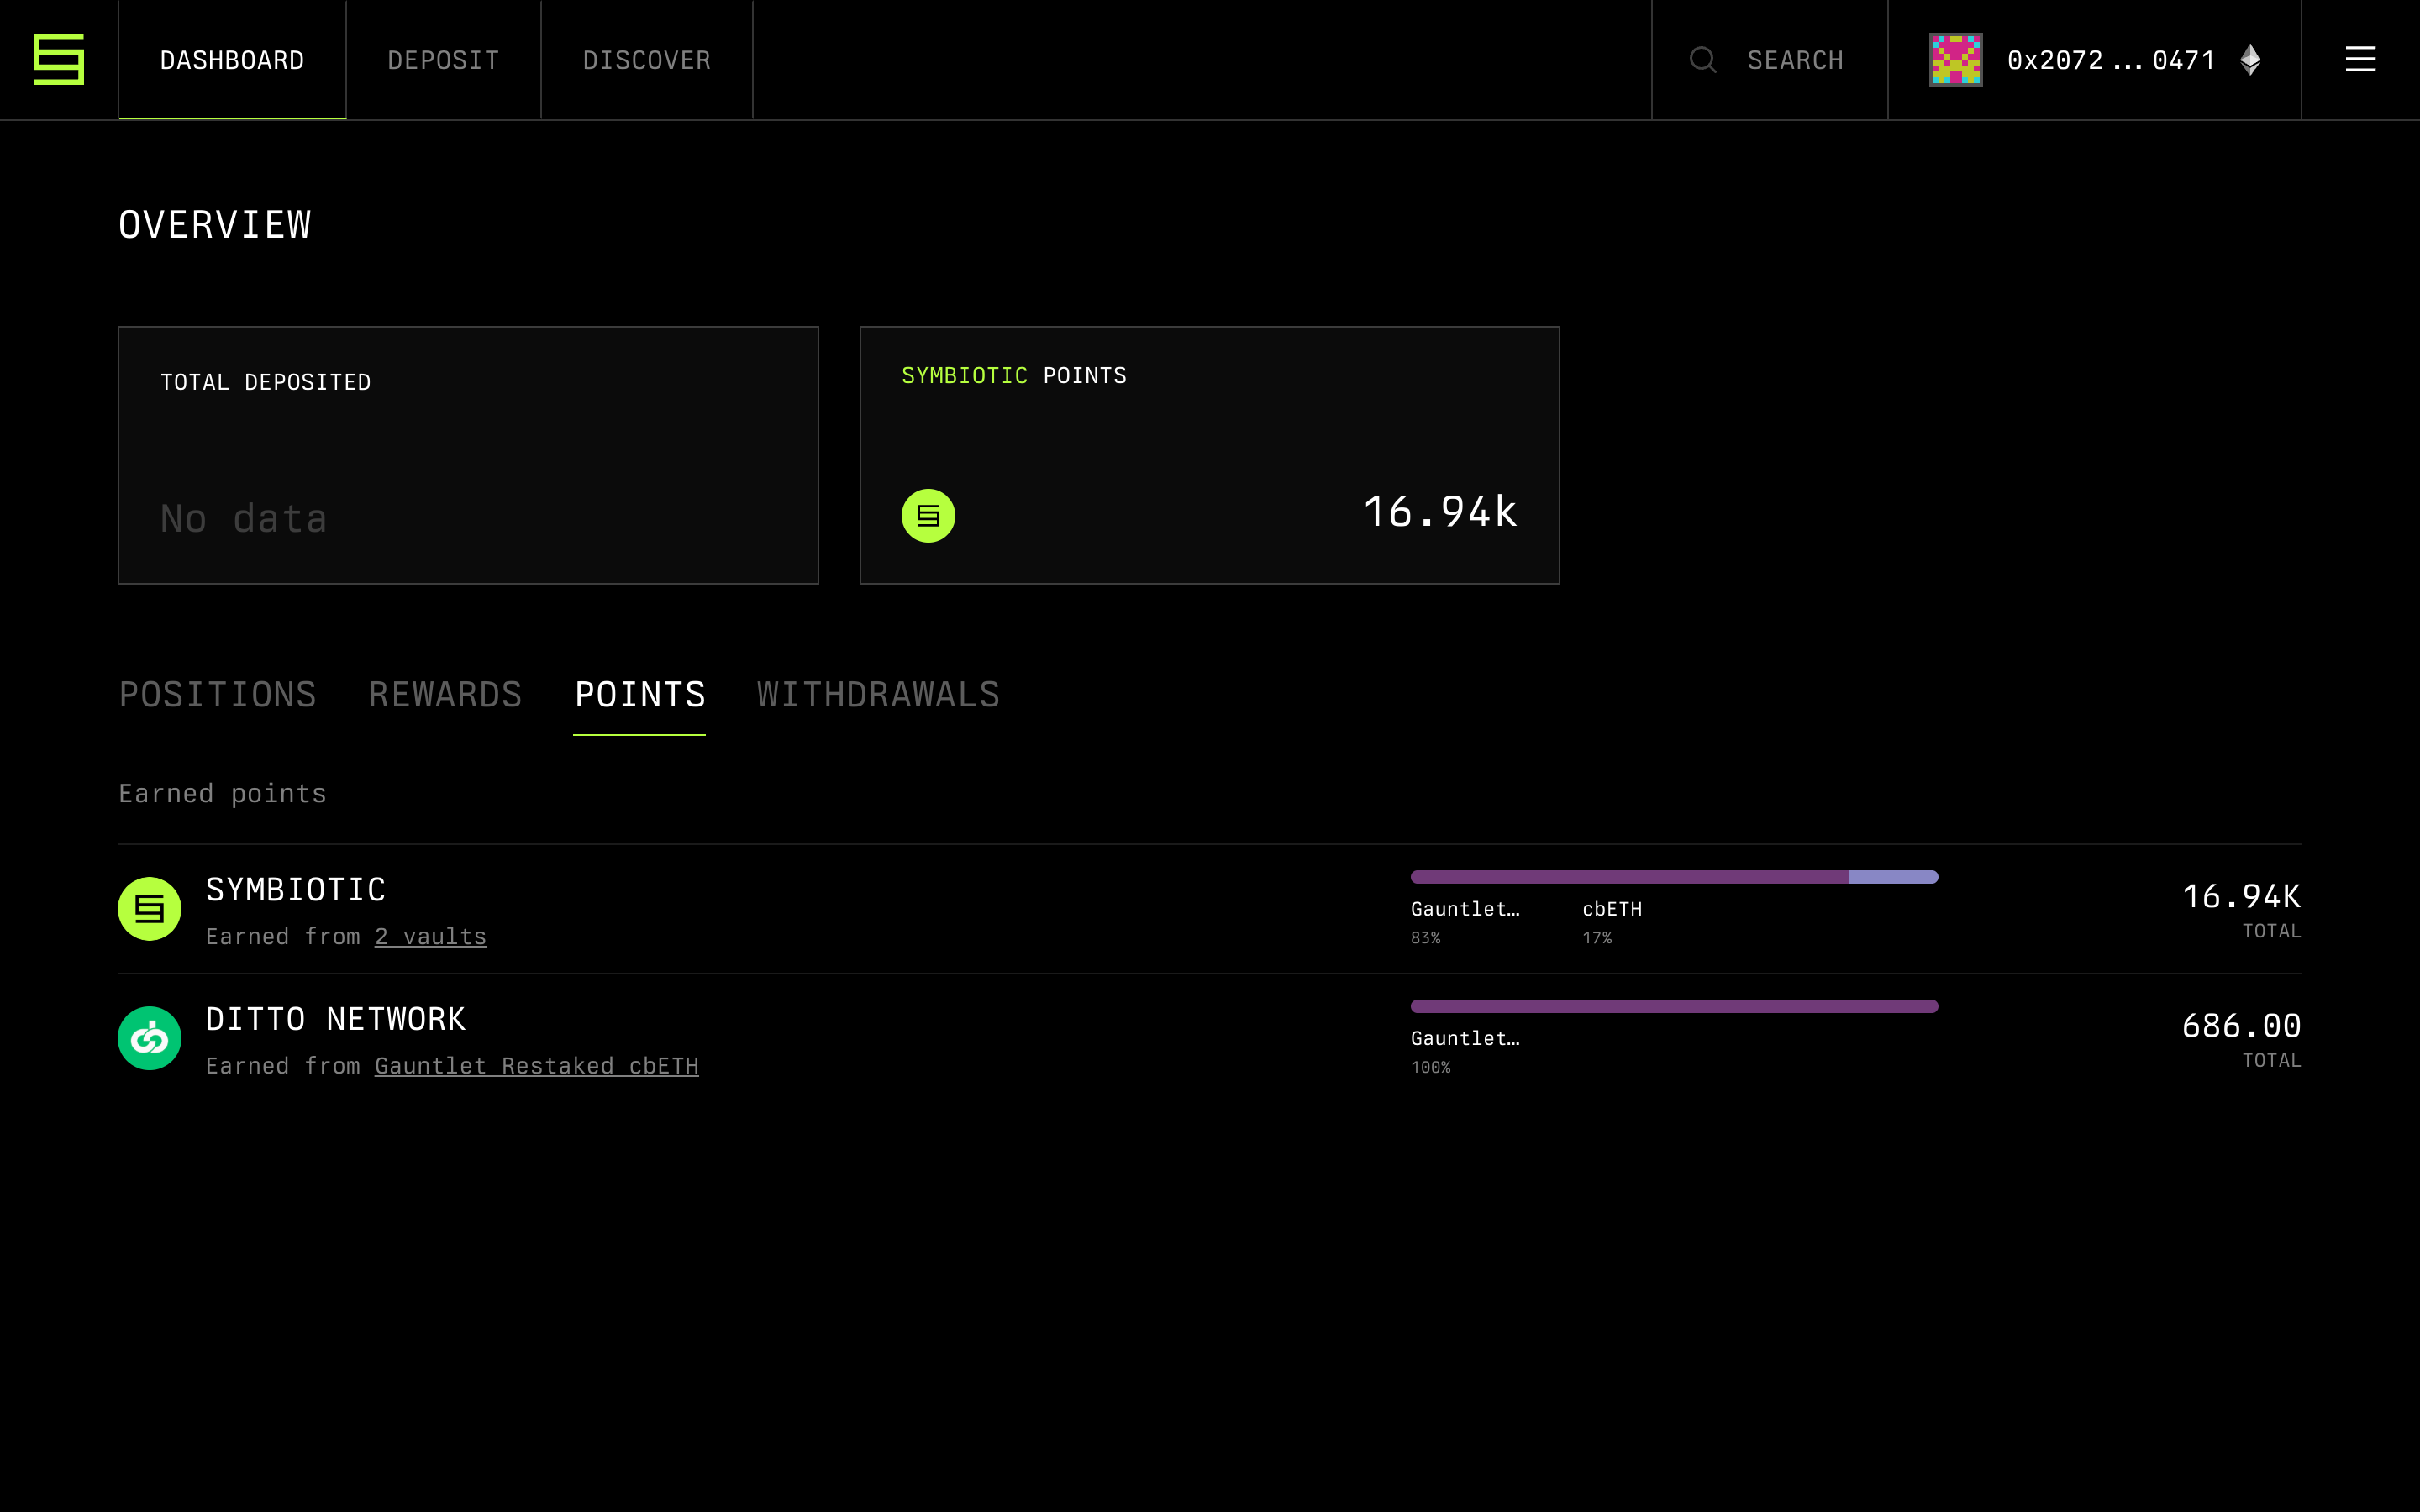Screen dimensions: 2420x1512
Task: Click the cbETH segment of Symbiotic bar
Action: tap(1893, 877)
